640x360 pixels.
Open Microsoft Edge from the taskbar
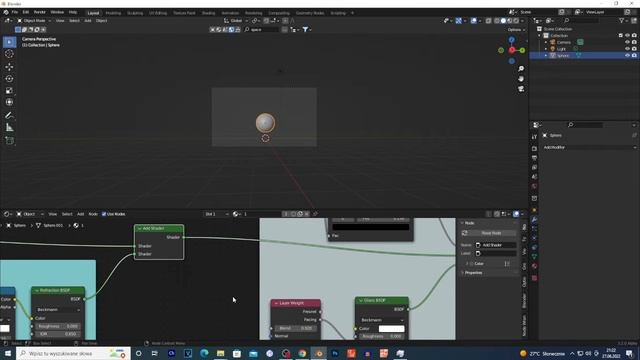[x=204, y=353]
